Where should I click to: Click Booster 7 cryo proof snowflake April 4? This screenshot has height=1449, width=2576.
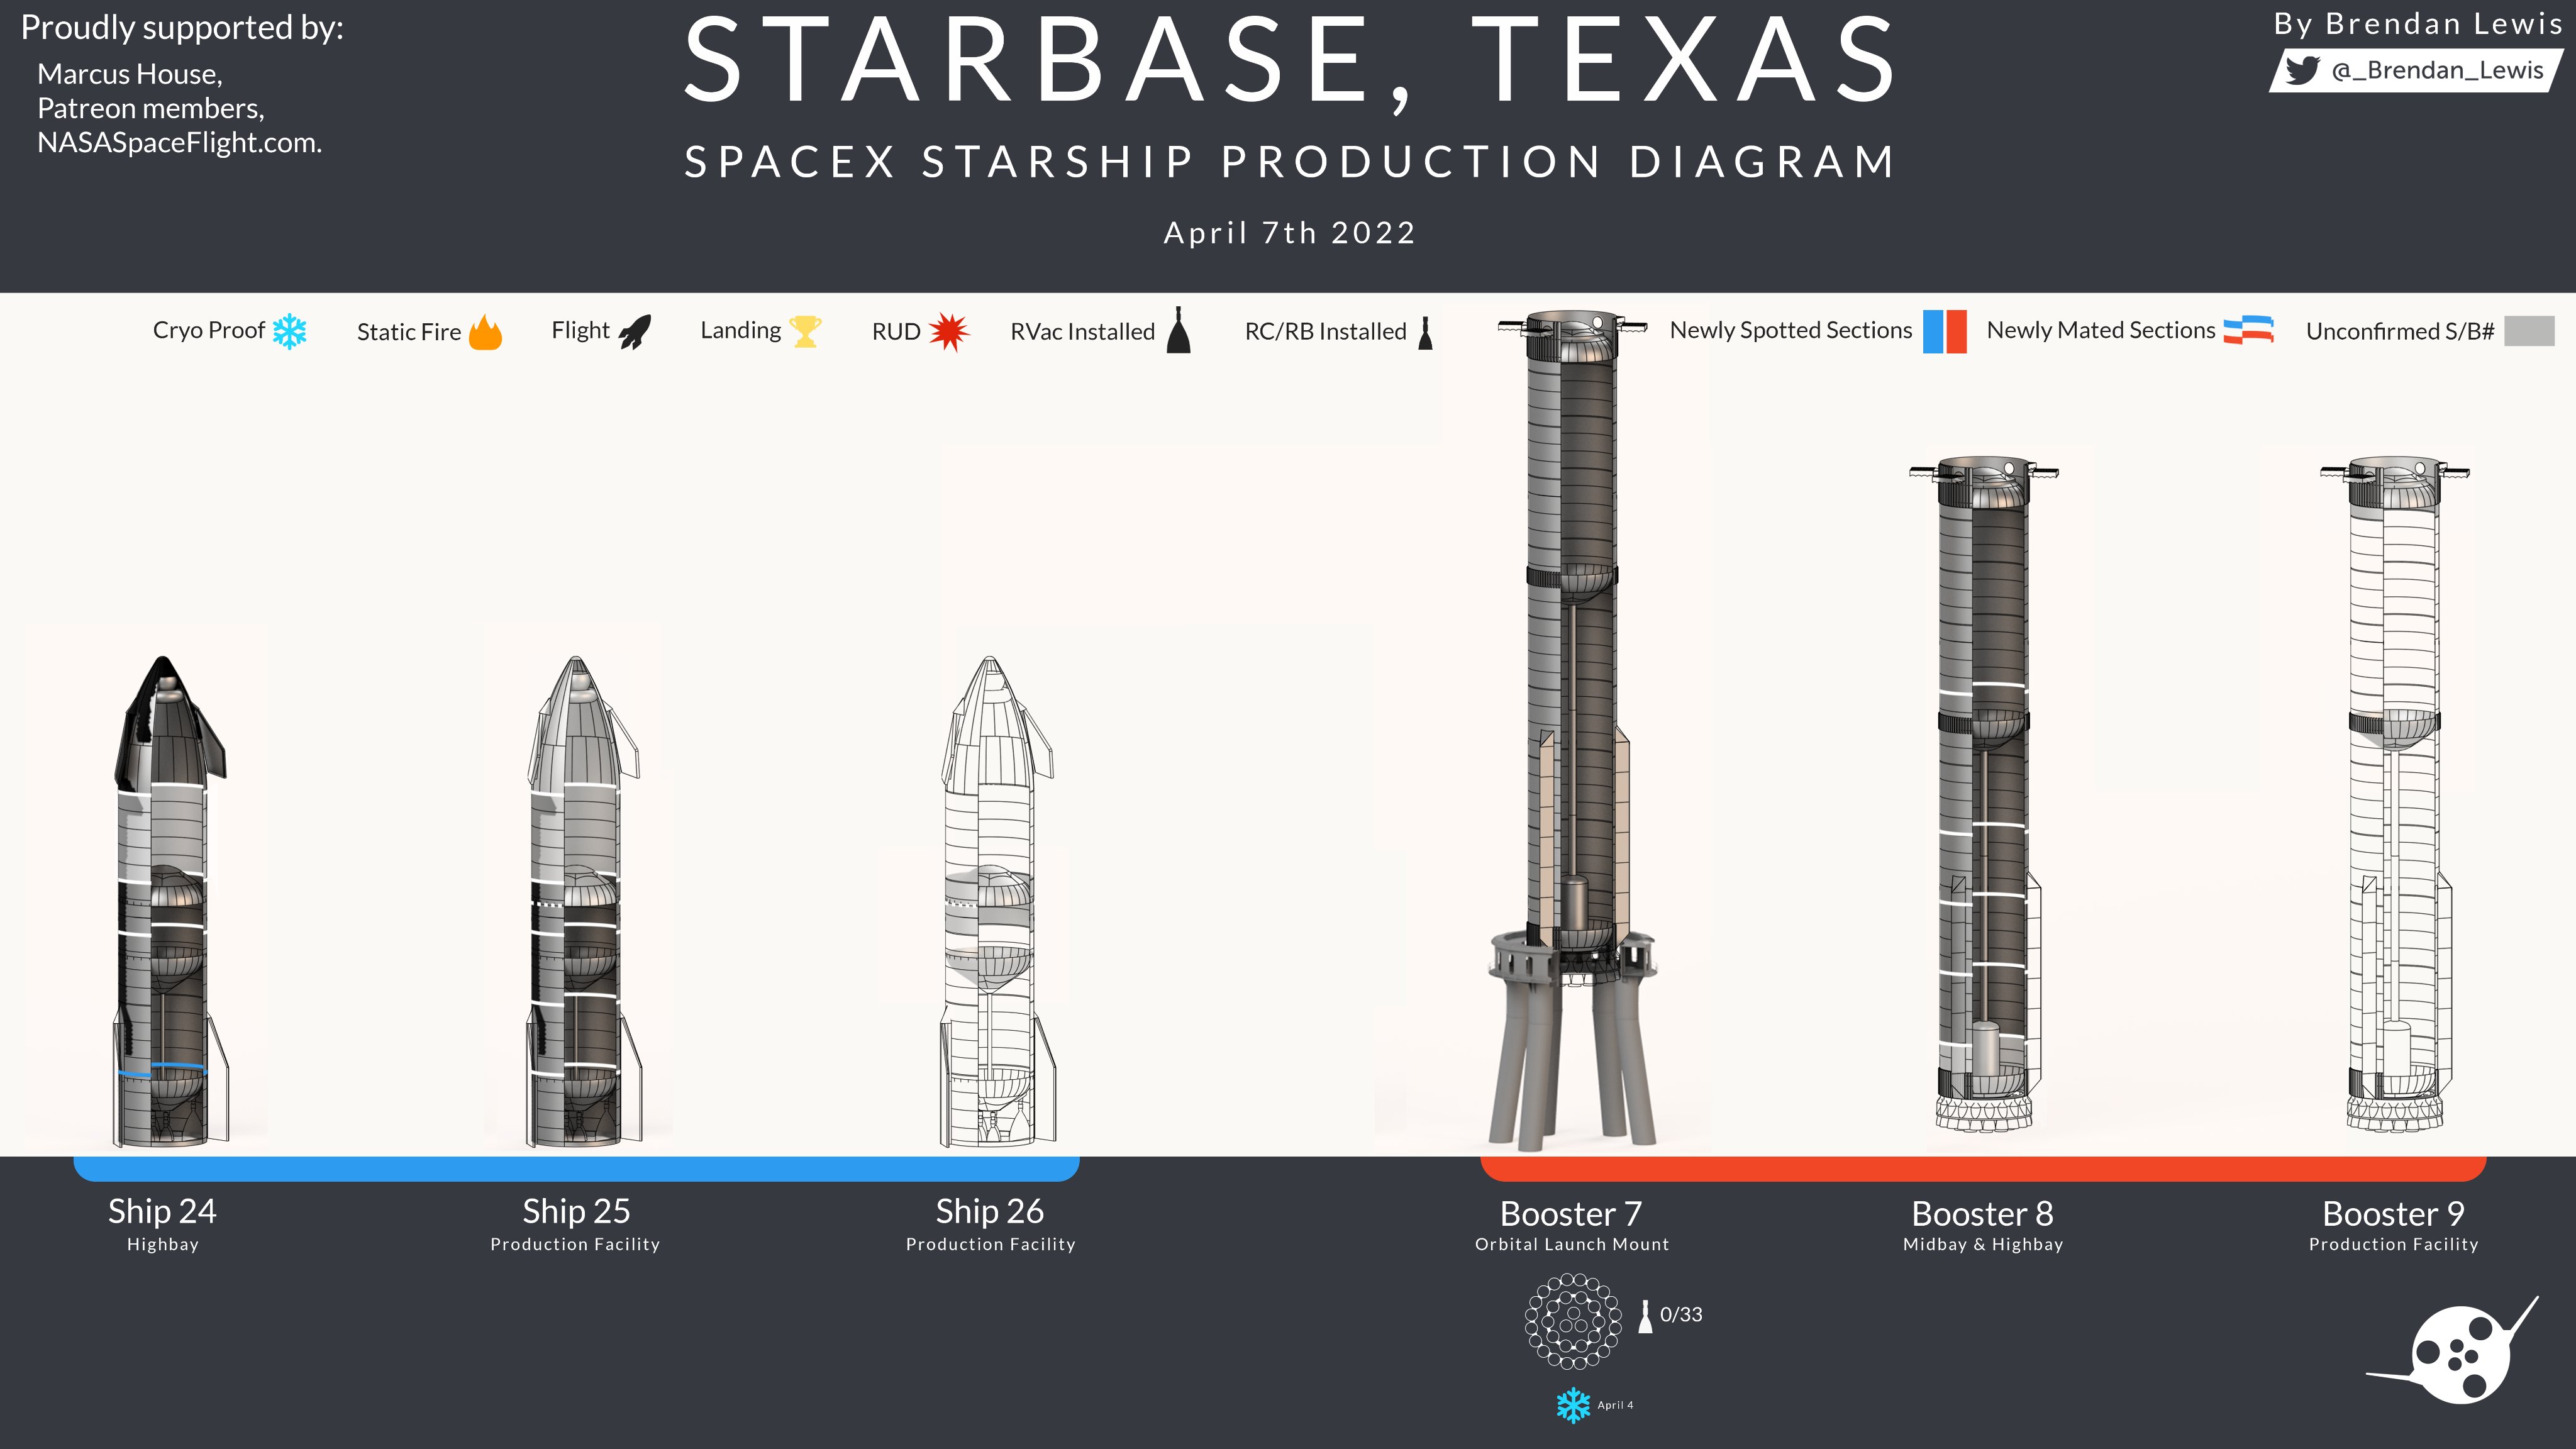pos(1573,1405)
